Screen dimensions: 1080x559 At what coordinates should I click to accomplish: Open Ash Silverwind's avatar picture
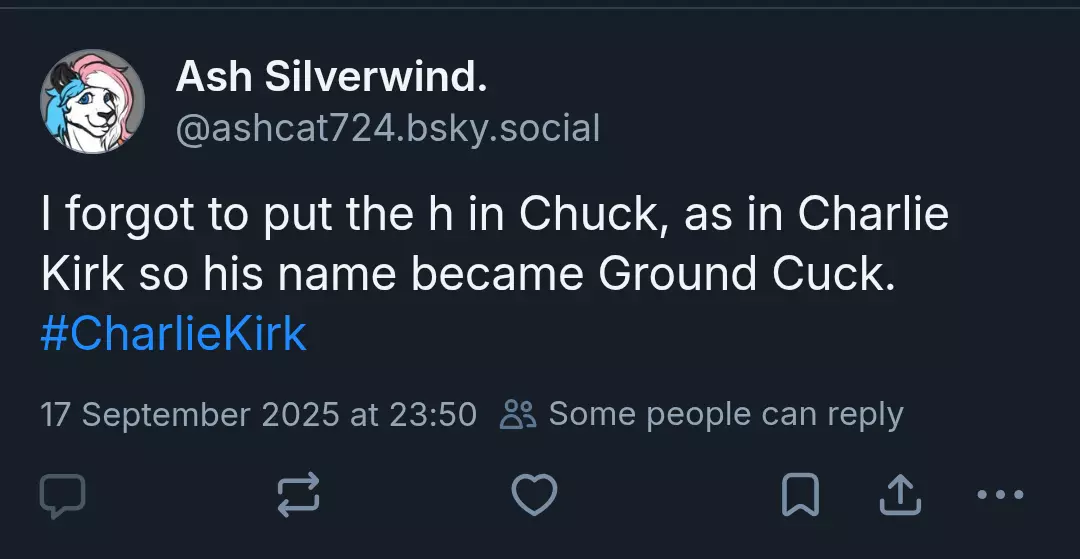click(x=92, y=101)
